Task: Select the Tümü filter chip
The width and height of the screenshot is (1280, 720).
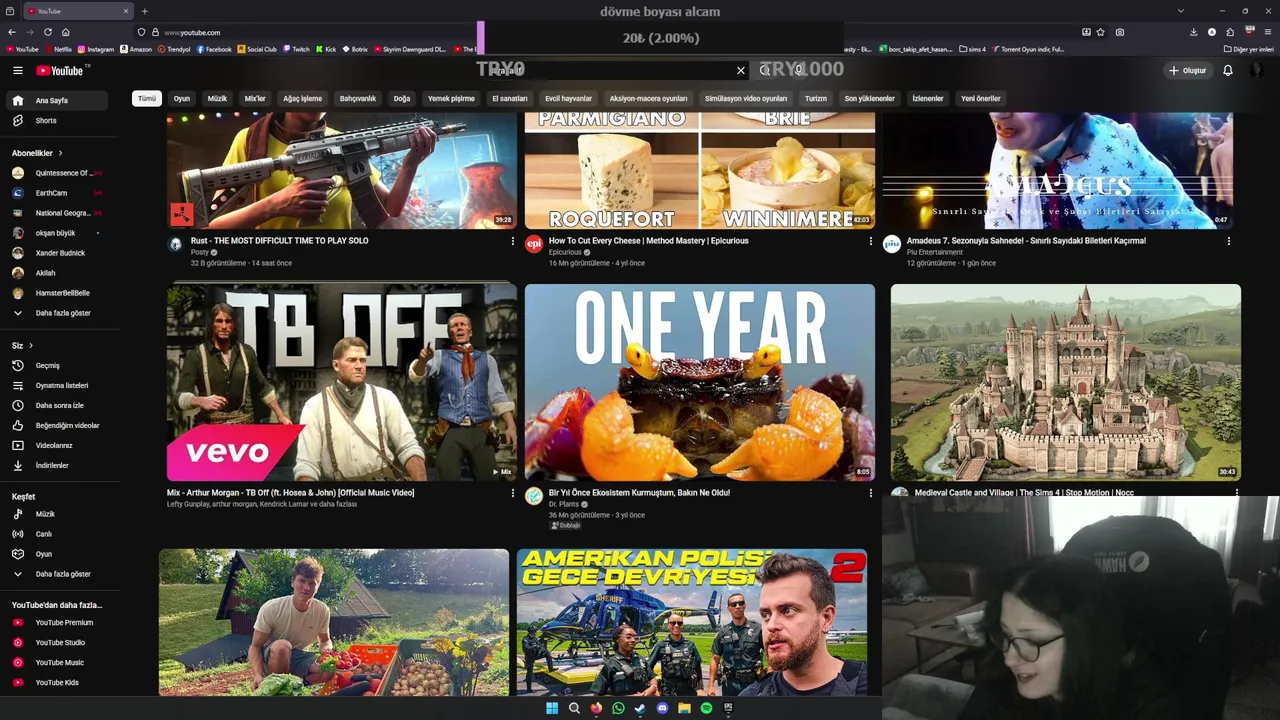Action: tap(147, 99)
